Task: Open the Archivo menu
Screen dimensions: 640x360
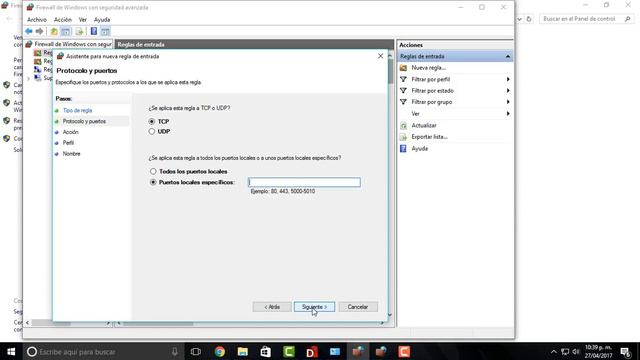Action: [x=37, y=20]
